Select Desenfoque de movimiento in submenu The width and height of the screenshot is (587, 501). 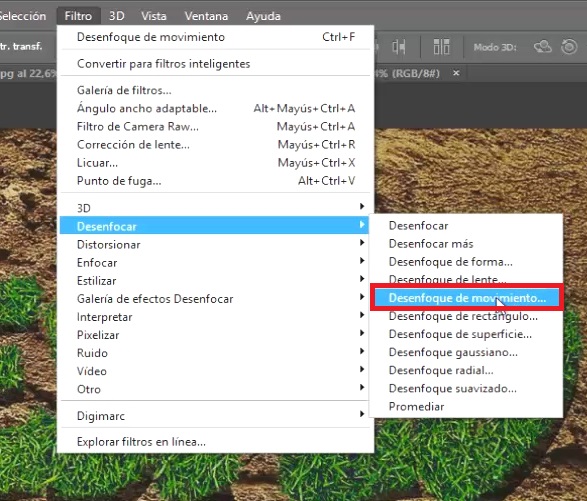(x=467, y=298)
